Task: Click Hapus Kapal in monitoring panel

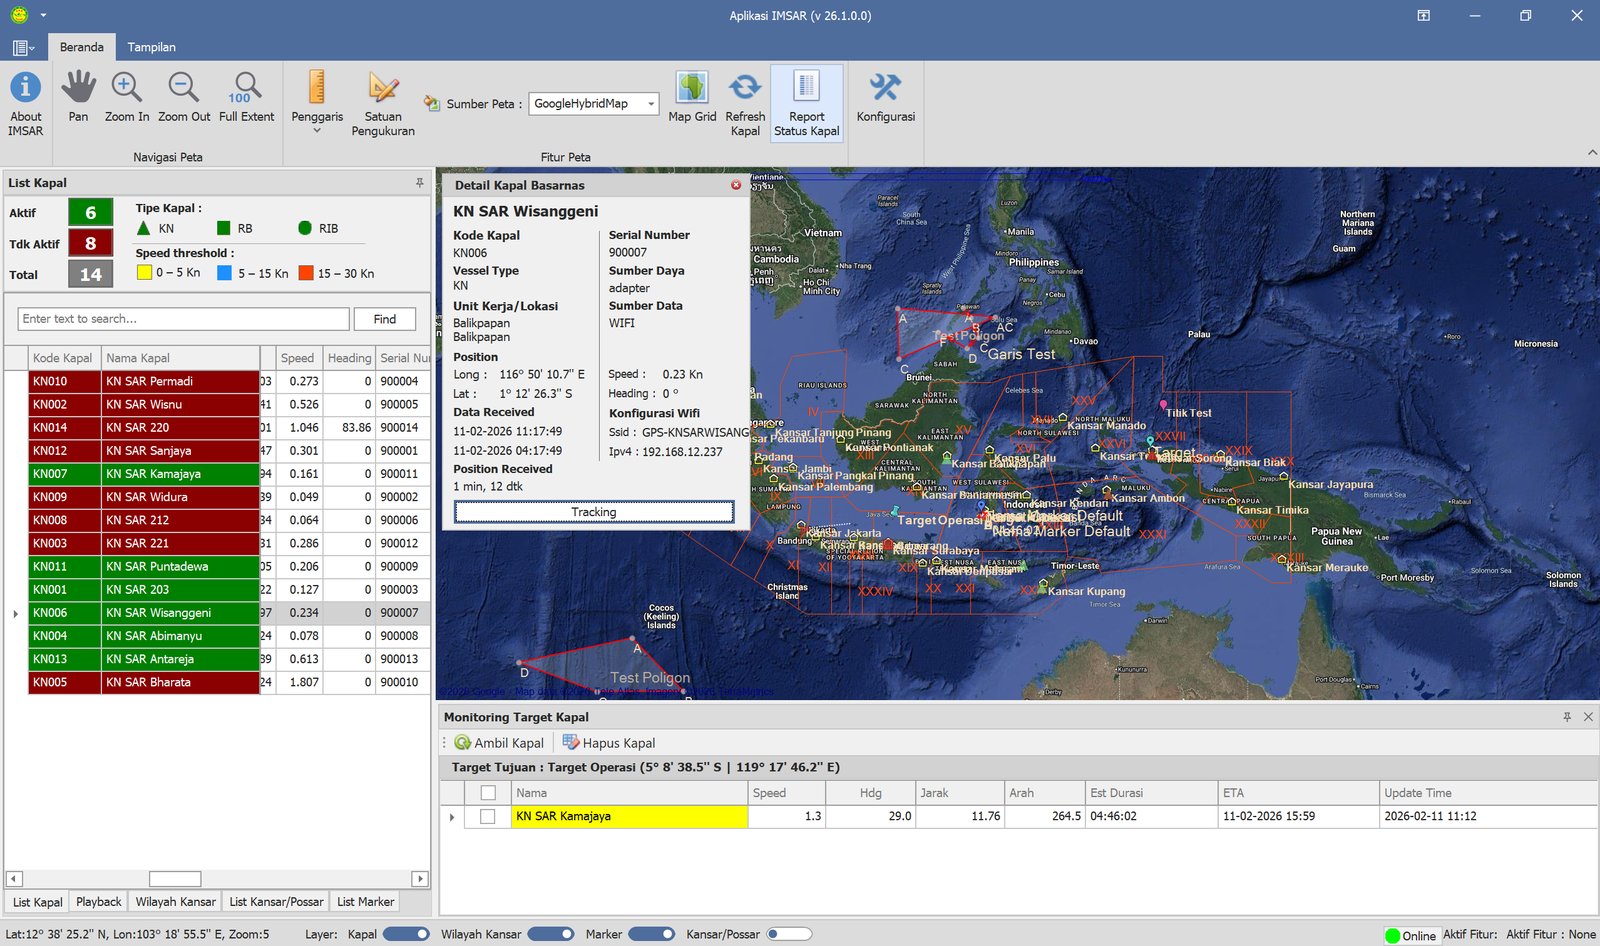Action: 609,743
